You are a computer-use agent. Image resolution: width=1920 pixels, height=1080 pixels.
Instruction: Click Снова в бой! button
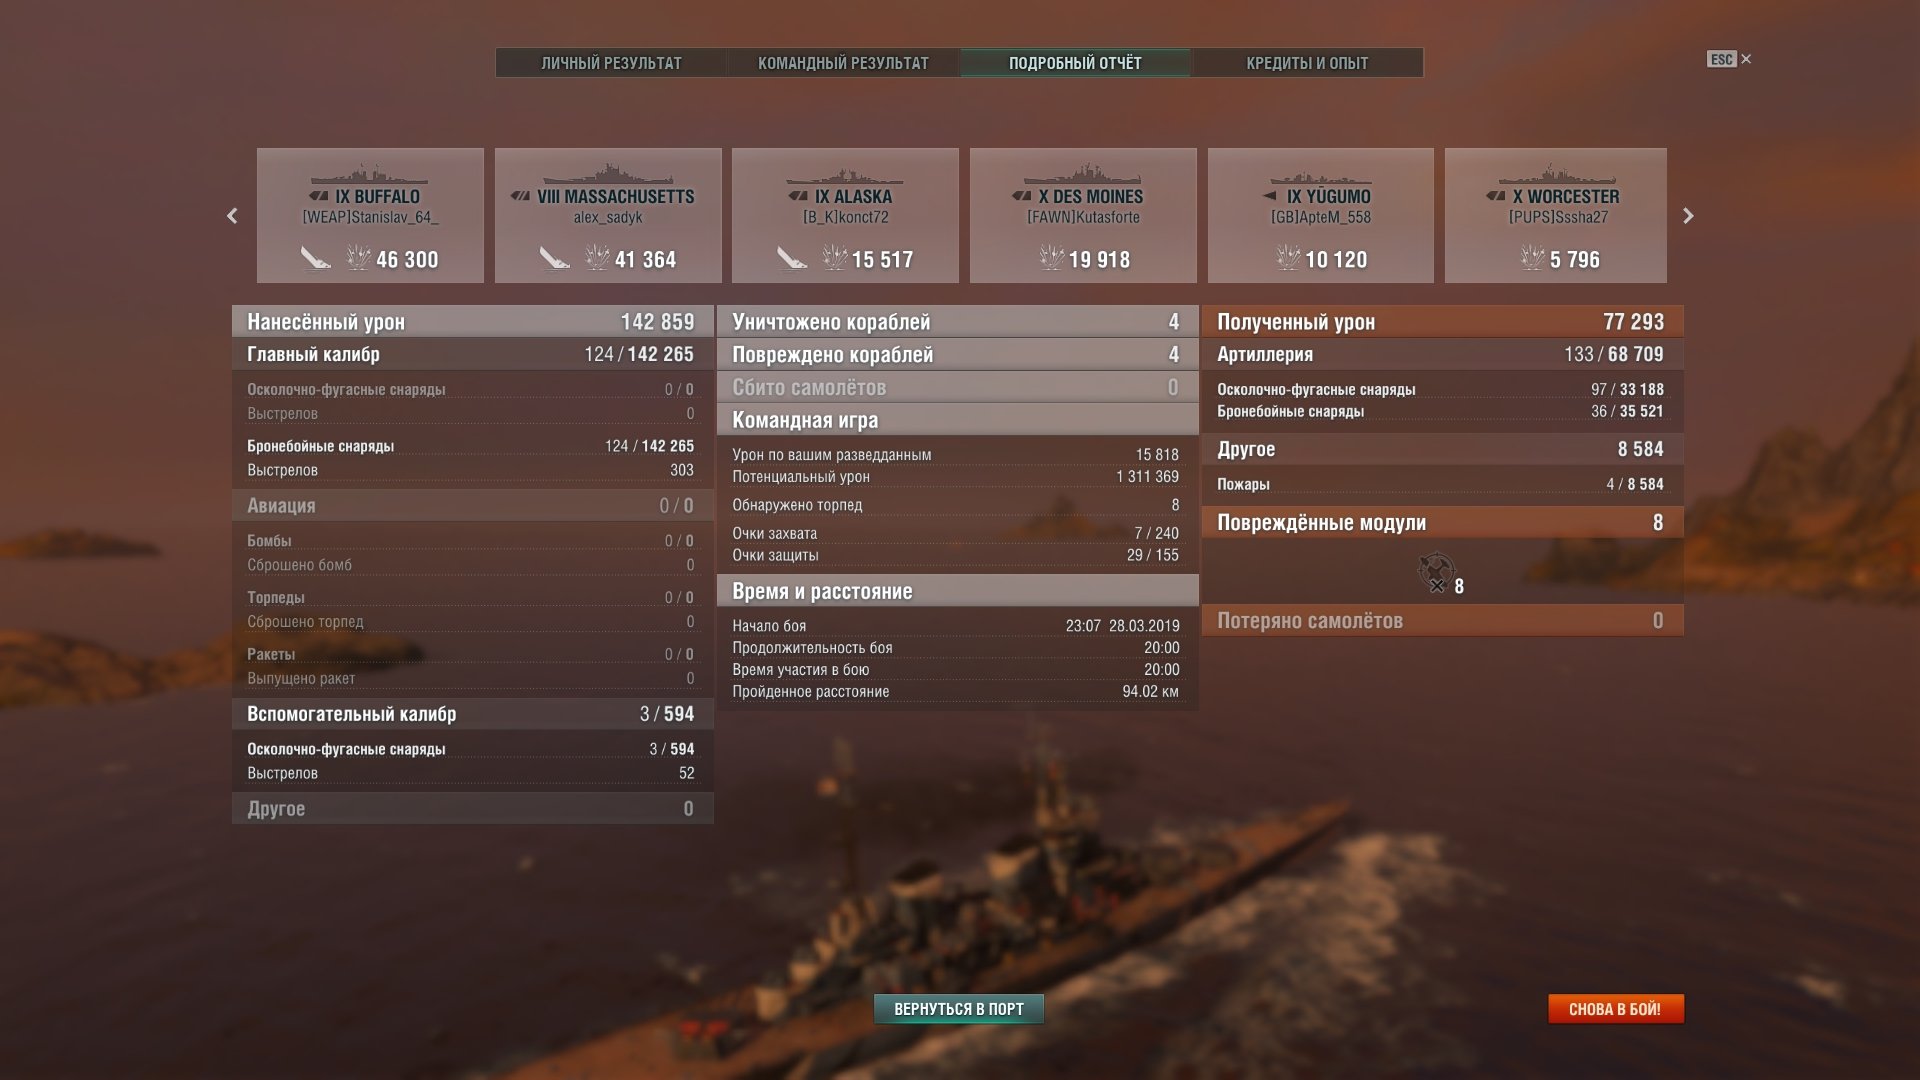[1615, 1009]
